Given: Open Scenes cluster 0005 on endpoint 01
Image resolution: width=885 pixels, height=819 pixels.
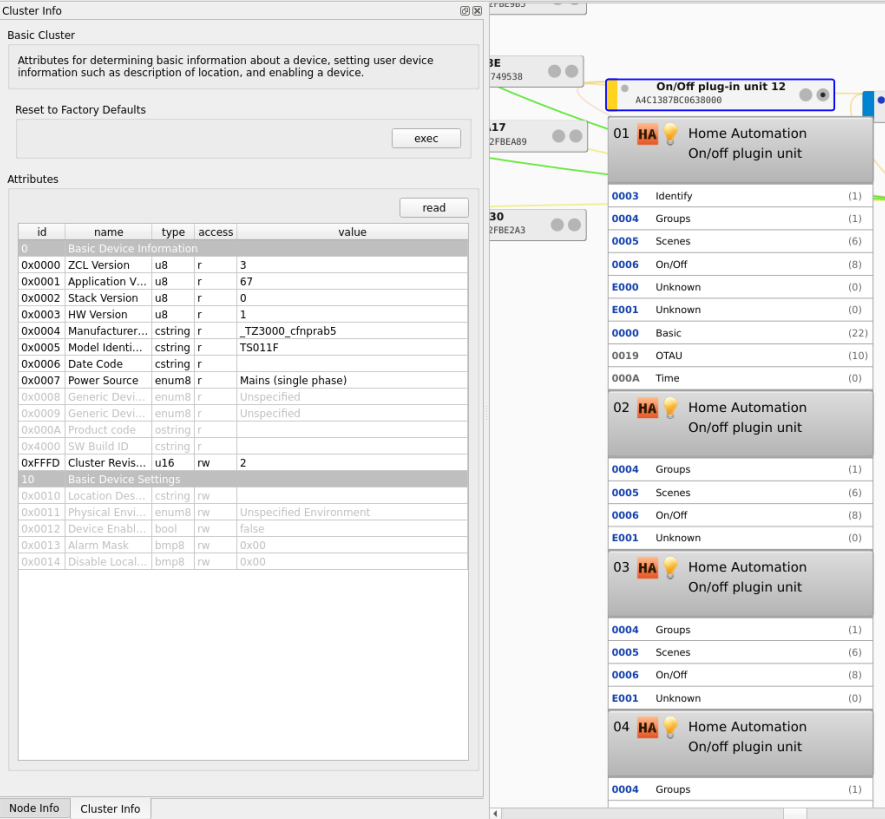Looking at the screenshot, I should (740, 241).
